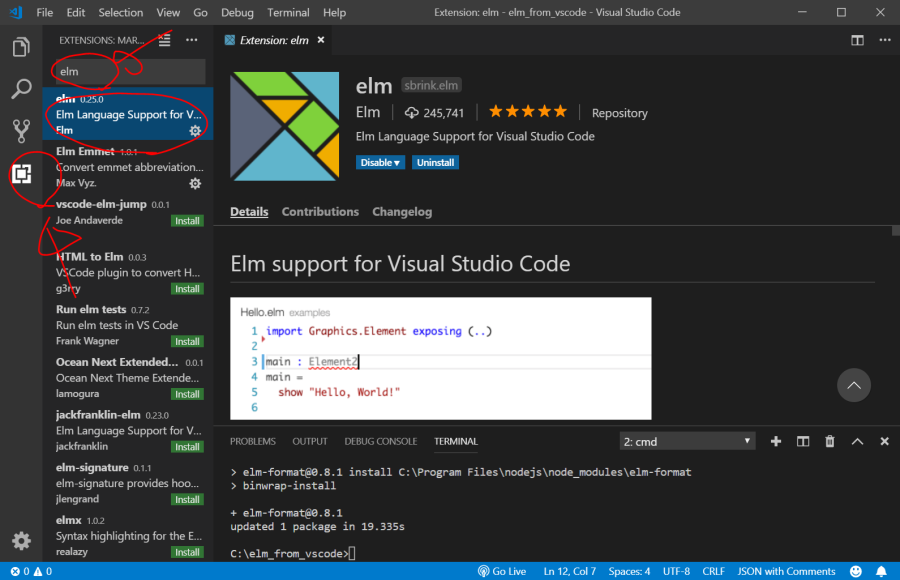Click the extensions search box containing 'elm'
This screenshot has height=580, width=900.
tap(128, 72)
